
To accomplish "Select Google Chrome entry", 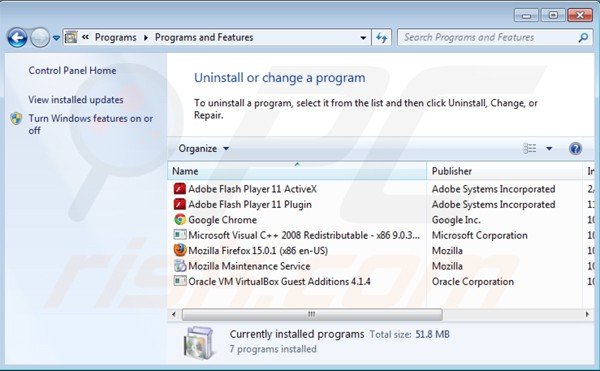I will click(222, 220).
